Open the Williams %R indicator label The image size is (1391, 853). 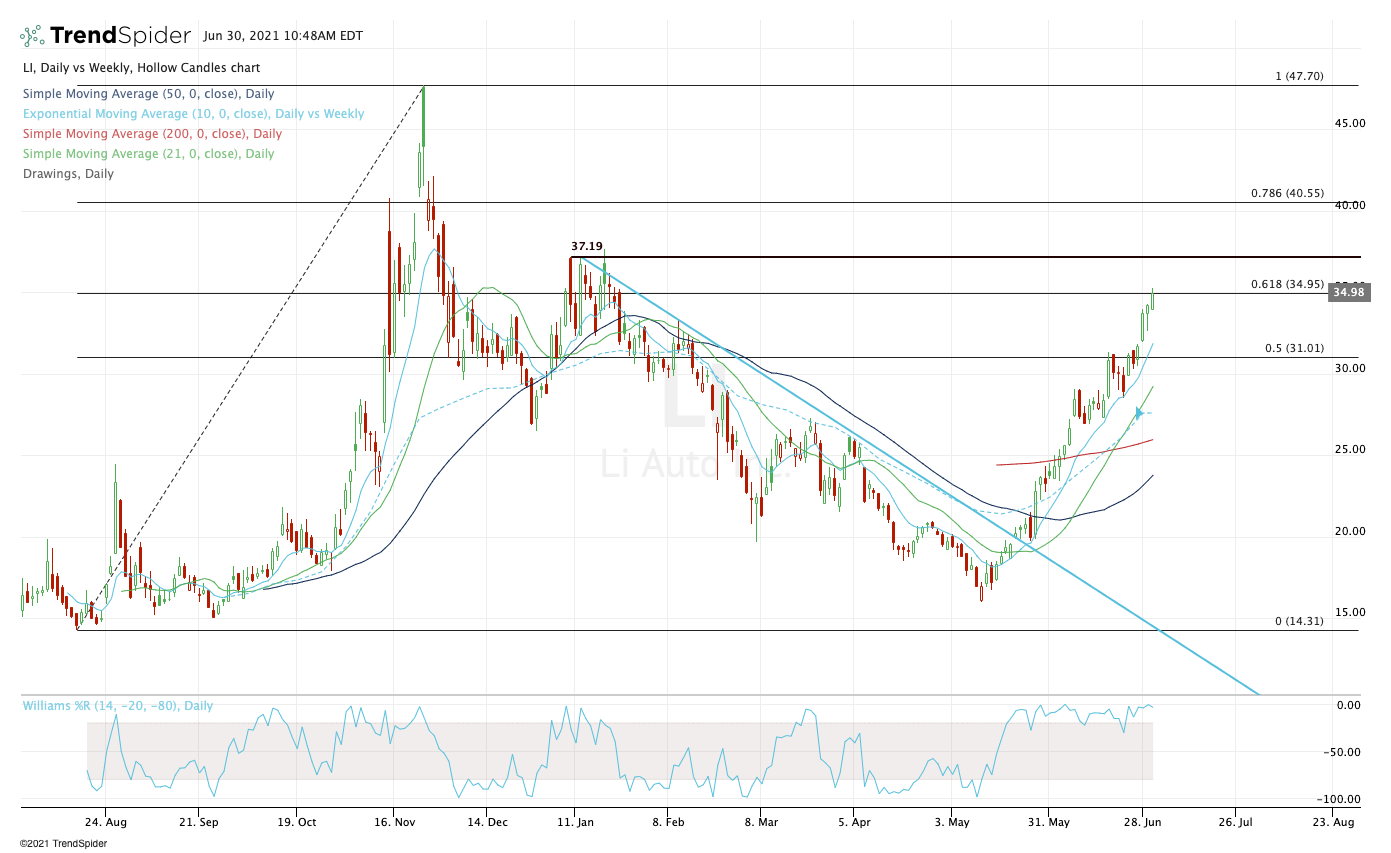pyautogui.click(x=118, y=705)
